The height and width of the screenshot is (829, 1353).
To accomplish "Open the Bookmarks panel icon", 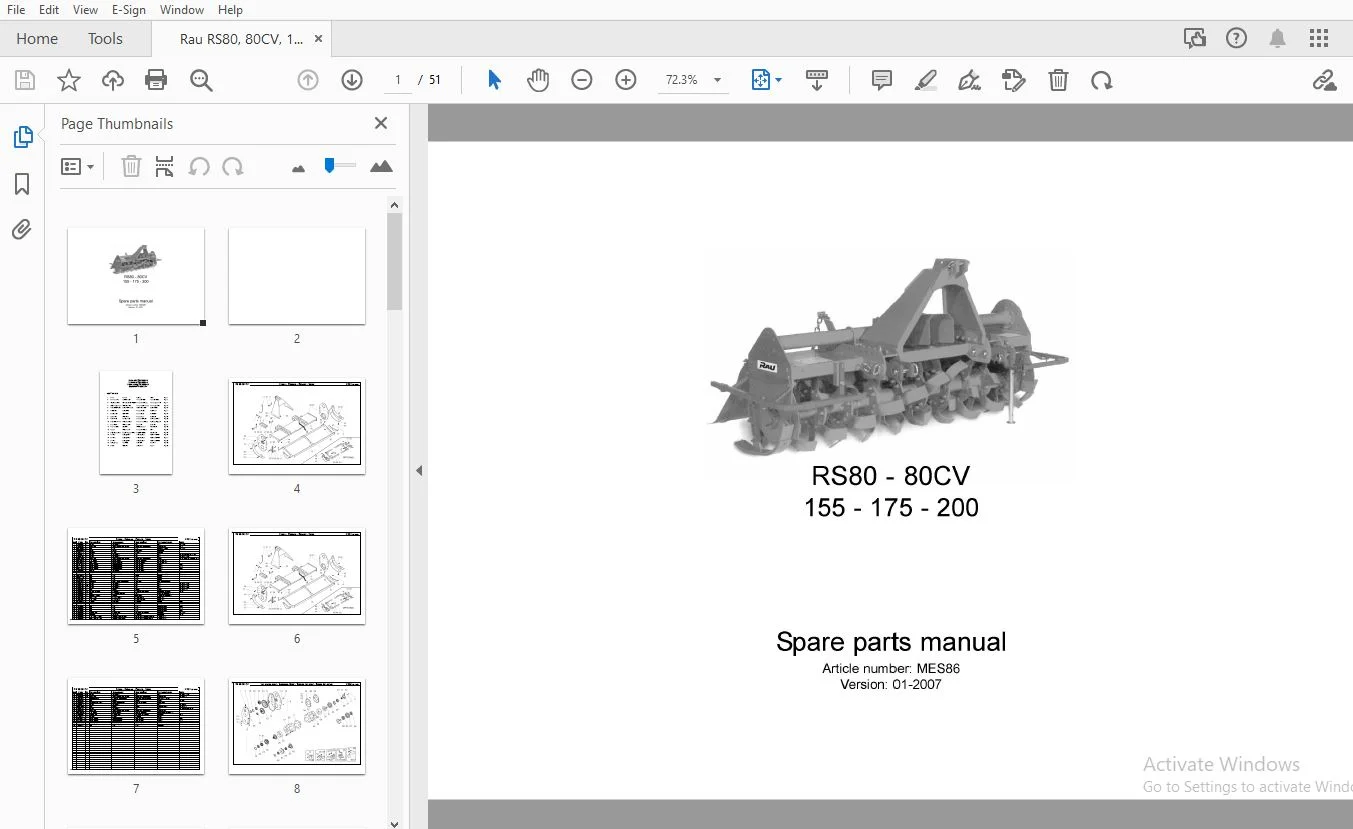I will (x=22, y=184).
